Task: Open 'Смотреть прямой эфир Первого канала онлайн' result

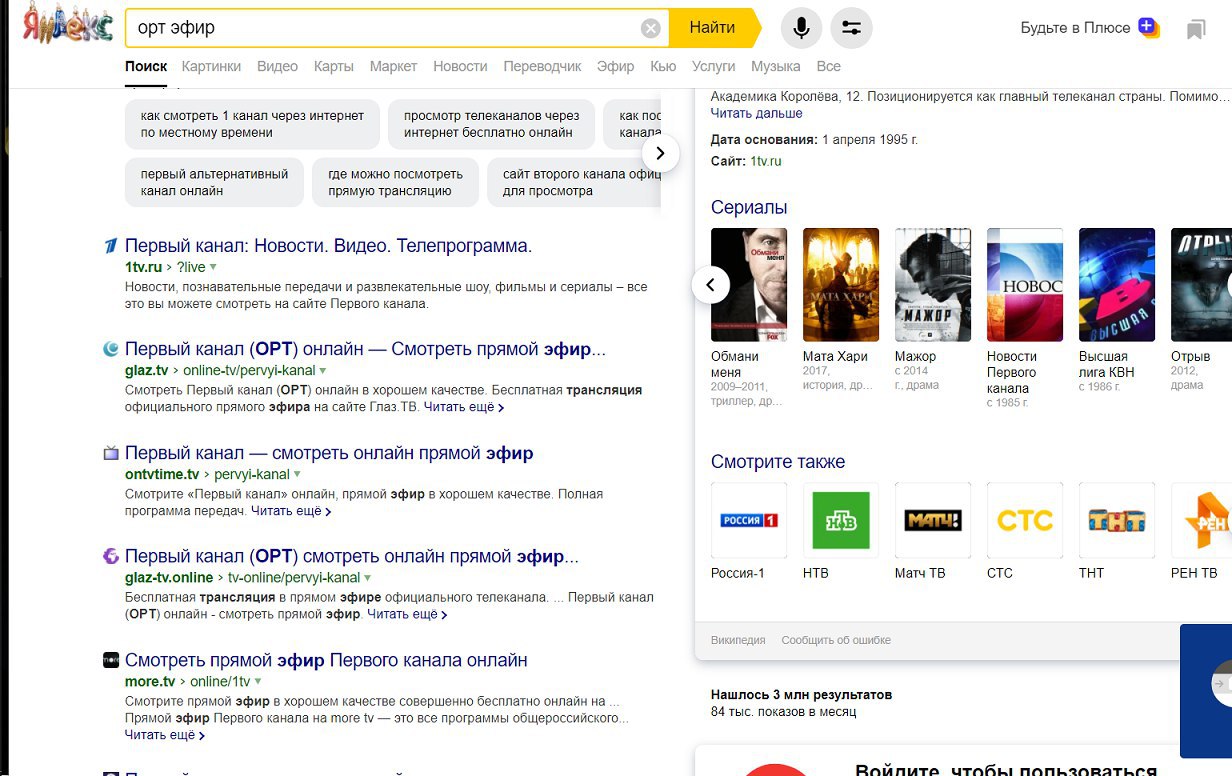Action: click(326, 660)
